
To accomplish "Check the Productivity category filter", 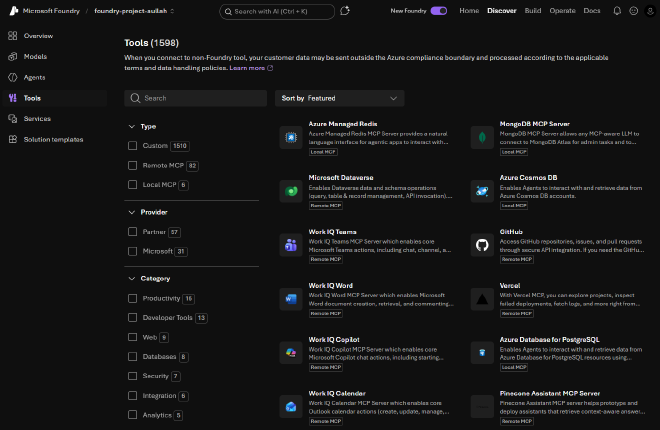I will click(133, 298).
